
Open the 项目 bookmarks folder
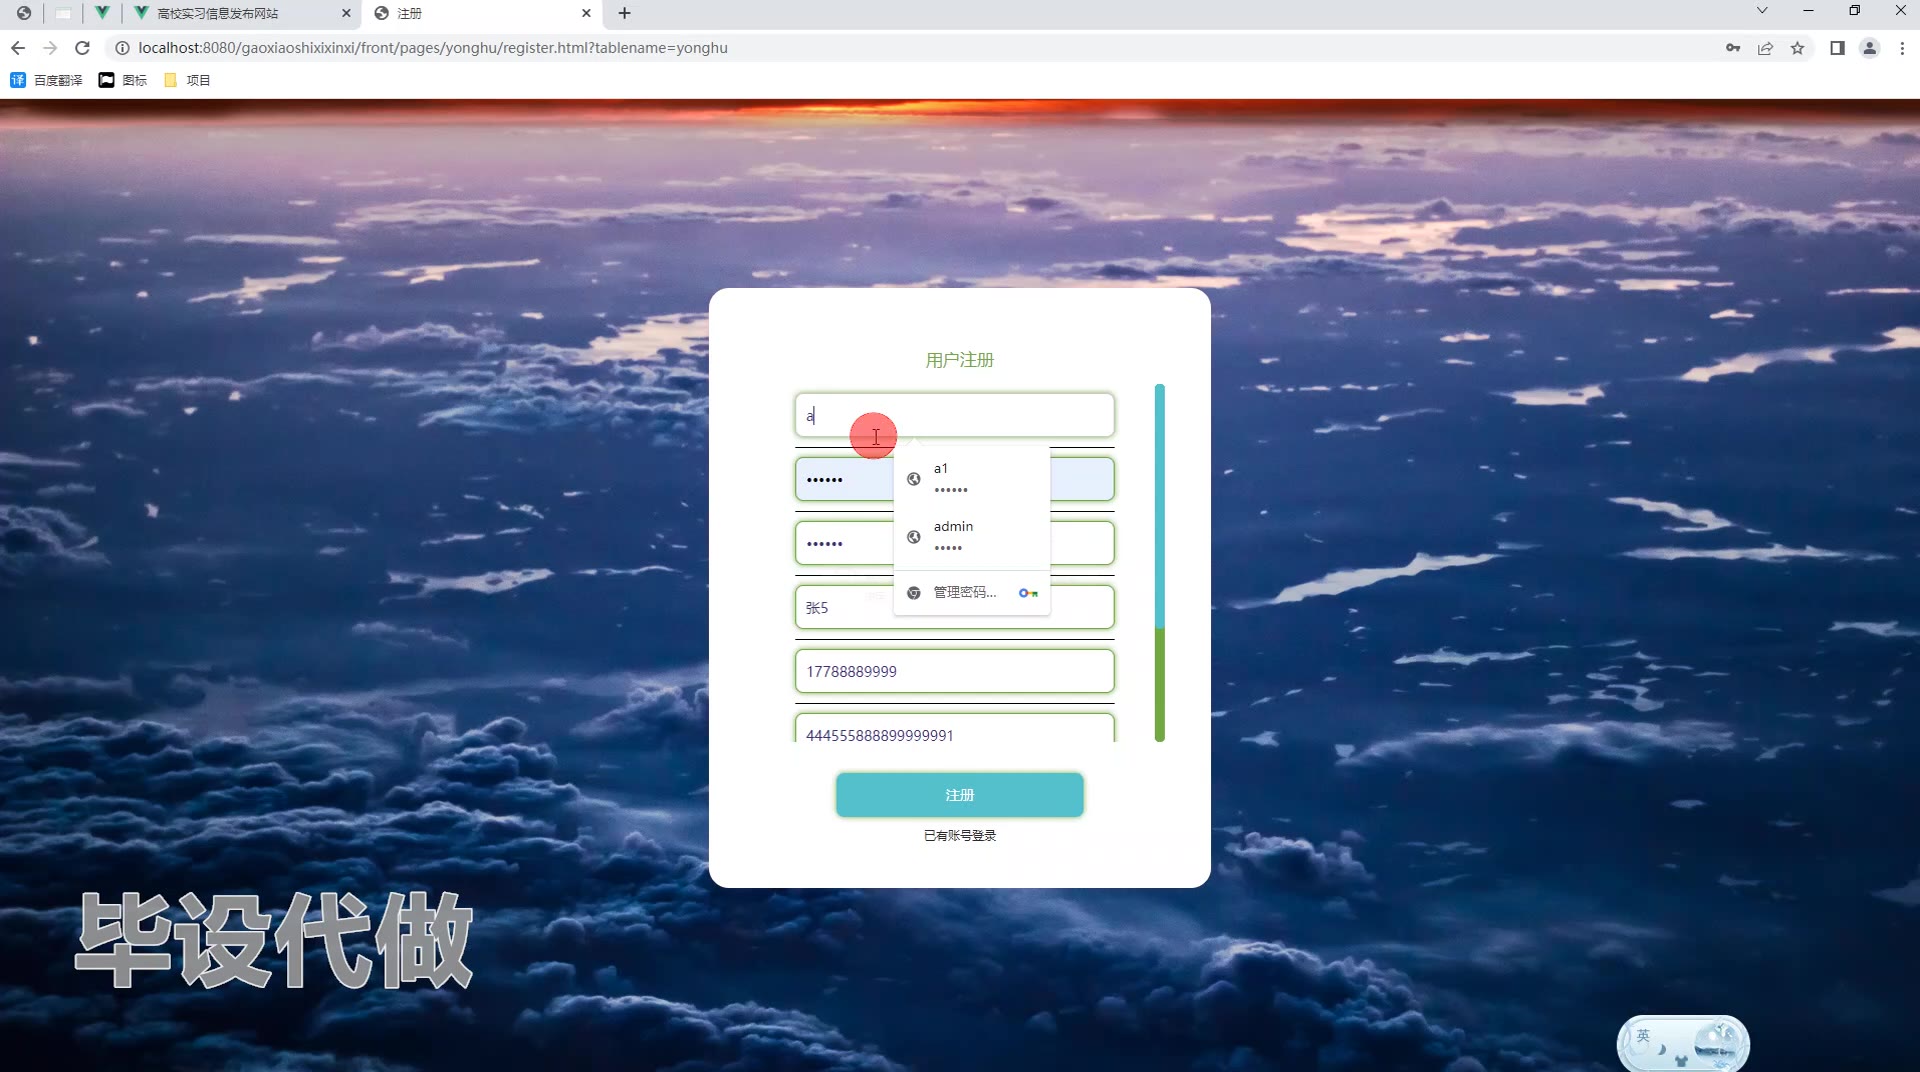[187, 80]
